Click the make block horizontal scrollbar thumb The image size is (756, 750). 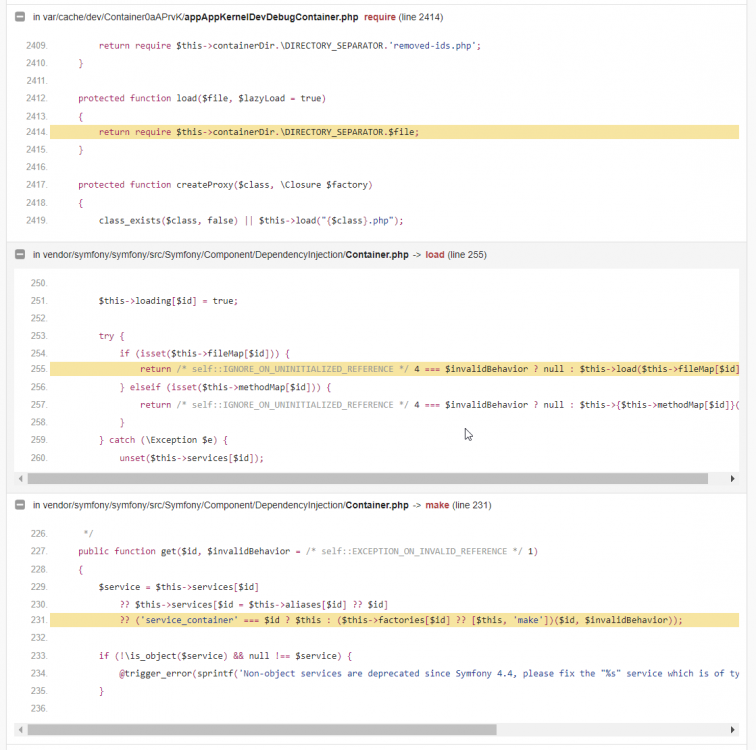tap(262, 730)
